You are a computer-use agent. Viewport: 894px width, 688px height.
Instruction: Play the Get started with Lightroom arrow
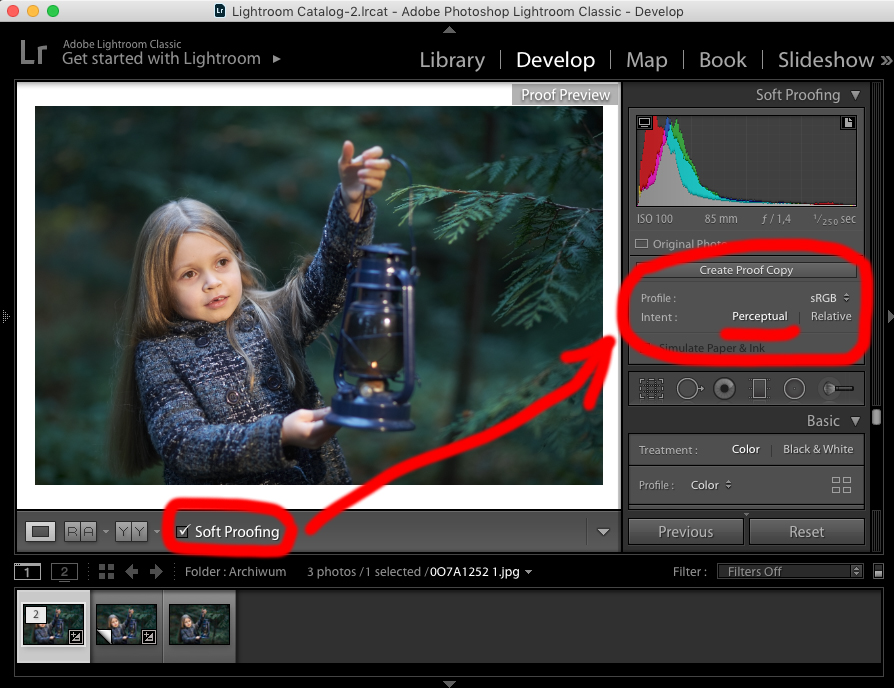click(x=277, y=59)
